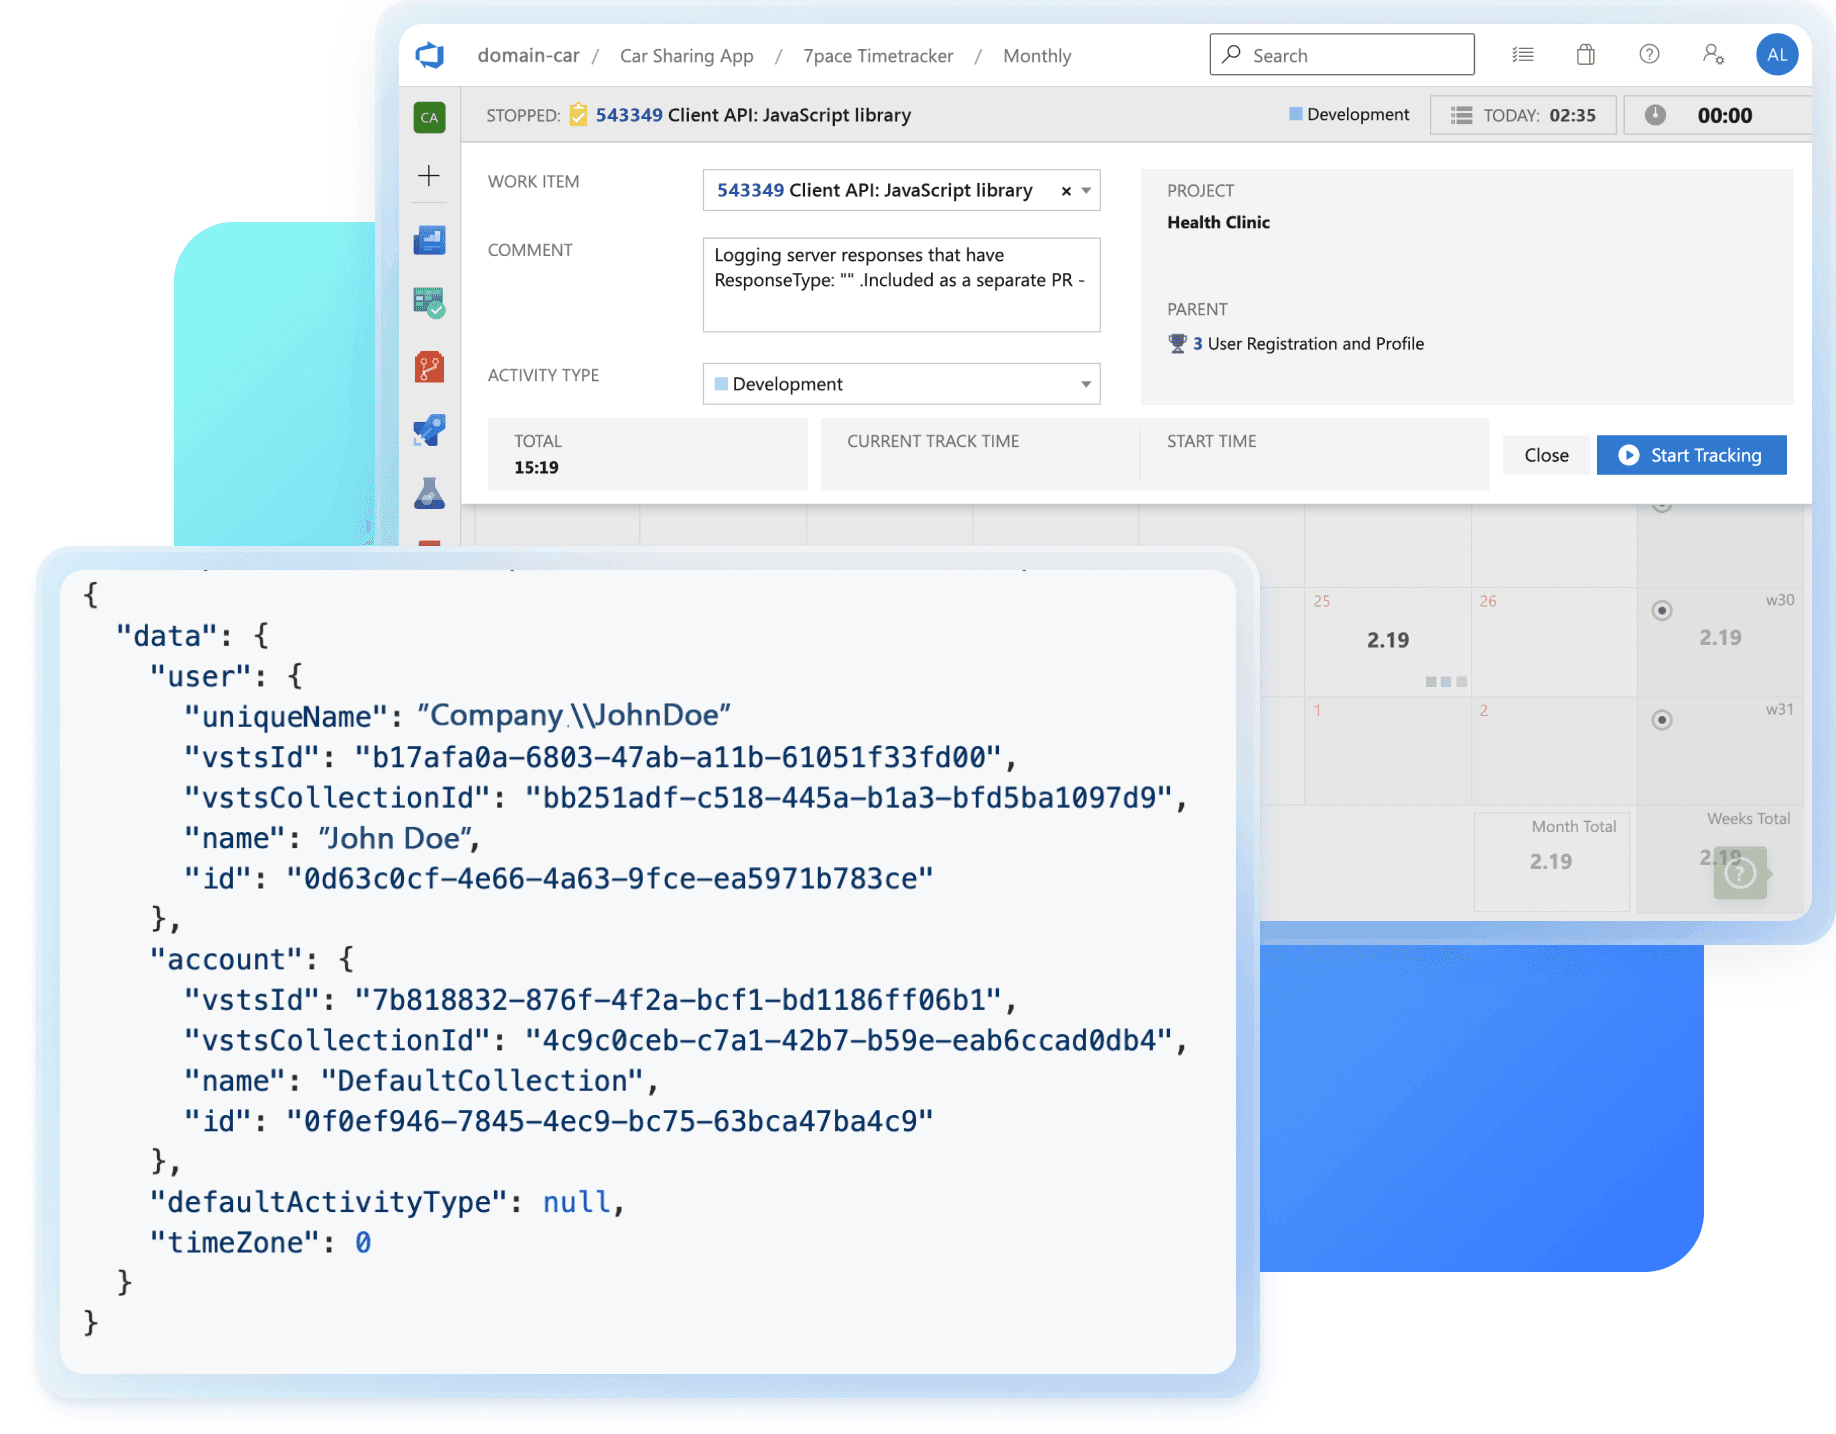Switch to the Monthly view in breadcrumb

point(1037,56)
